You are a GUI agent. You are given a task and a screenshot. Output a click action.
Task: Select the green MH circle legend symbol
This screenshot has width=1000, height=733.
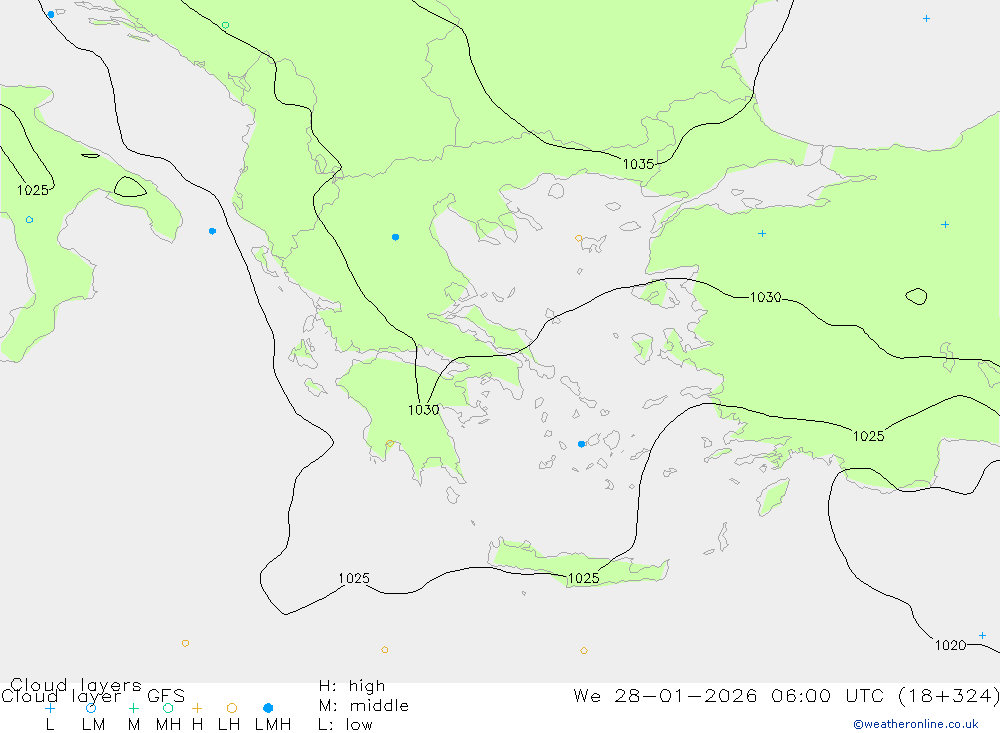pyautogui.click(x=168, y=708)
